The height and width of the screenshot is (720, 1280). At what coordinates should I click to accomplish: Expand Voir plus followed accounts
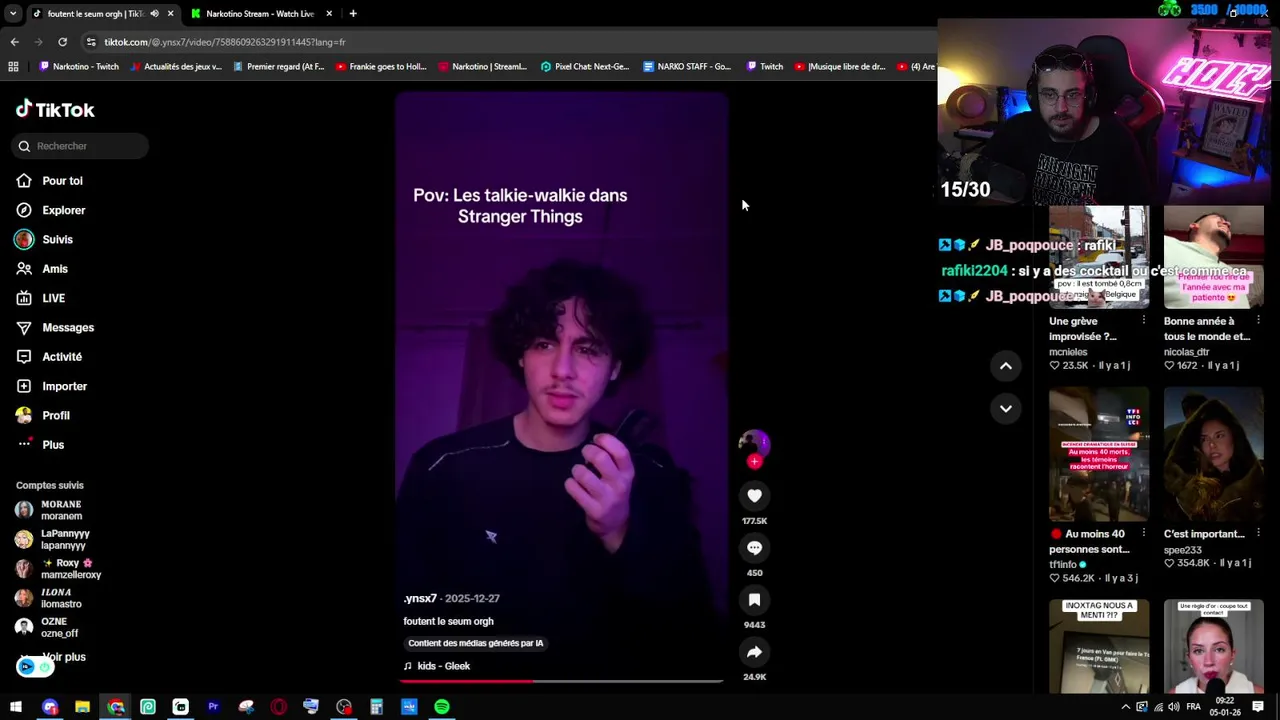[x=64, y=657]
